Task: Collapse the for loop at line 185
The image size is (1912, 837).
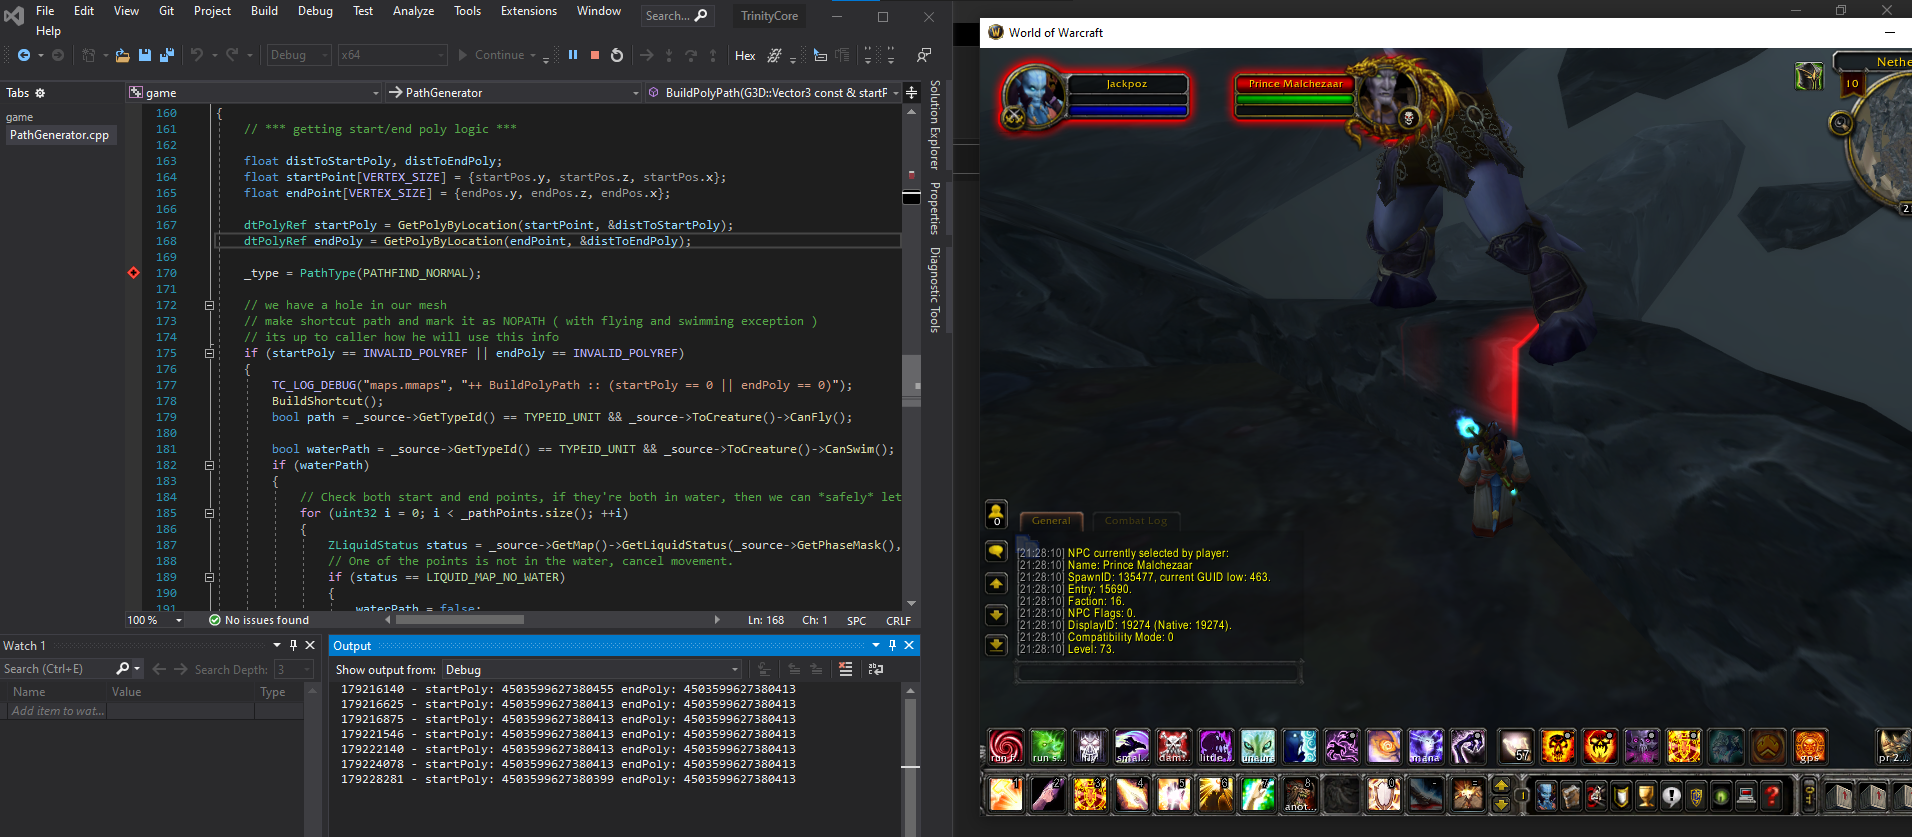Action: (x=209, y=513)
